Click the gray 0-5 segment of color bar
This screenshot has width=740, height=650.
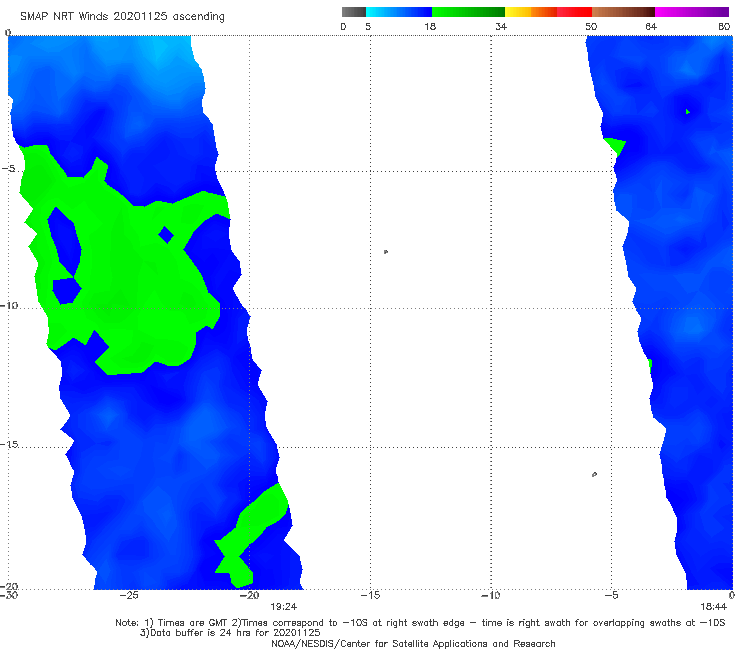(x=354, y=12)
